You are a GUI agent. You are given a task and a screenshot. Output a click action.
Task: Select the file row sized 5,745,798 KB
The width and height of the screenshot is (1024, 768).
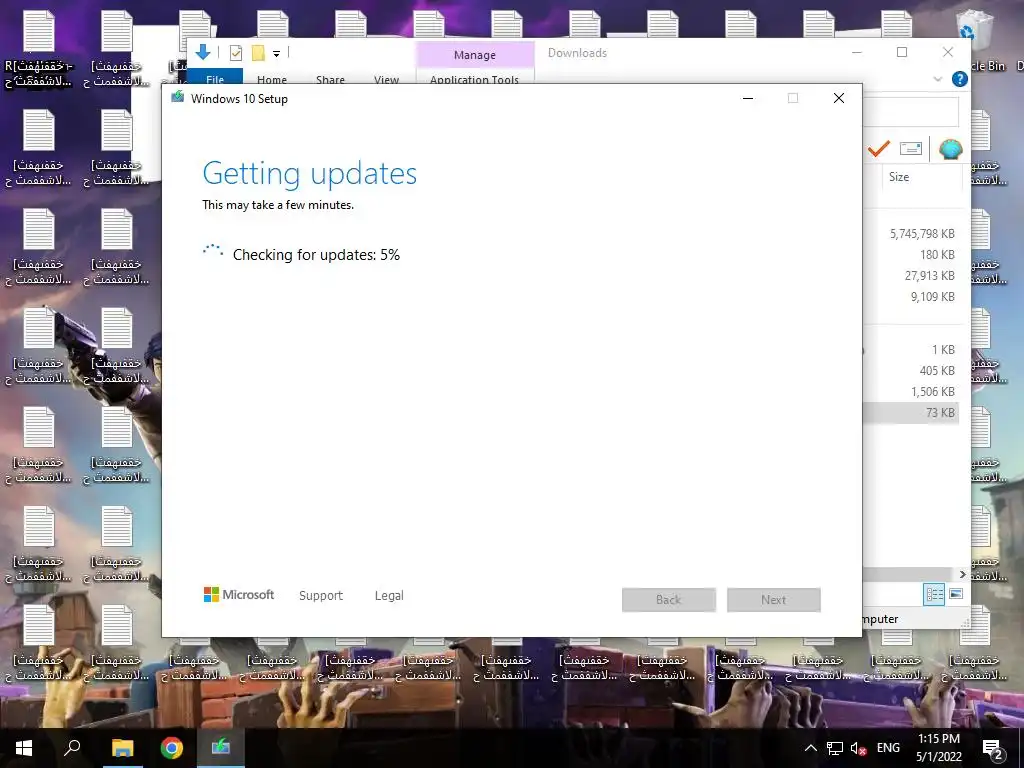tap(912, 234)
